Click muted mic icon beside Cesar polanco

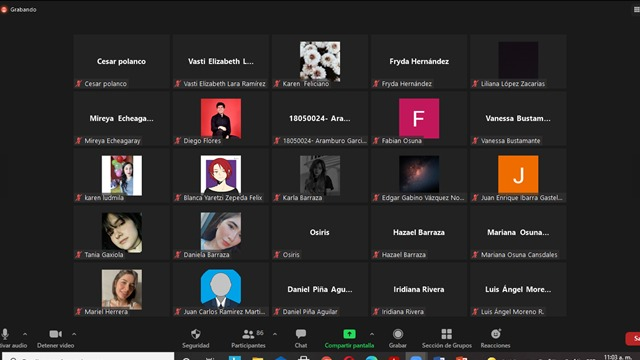coord(79,84)
